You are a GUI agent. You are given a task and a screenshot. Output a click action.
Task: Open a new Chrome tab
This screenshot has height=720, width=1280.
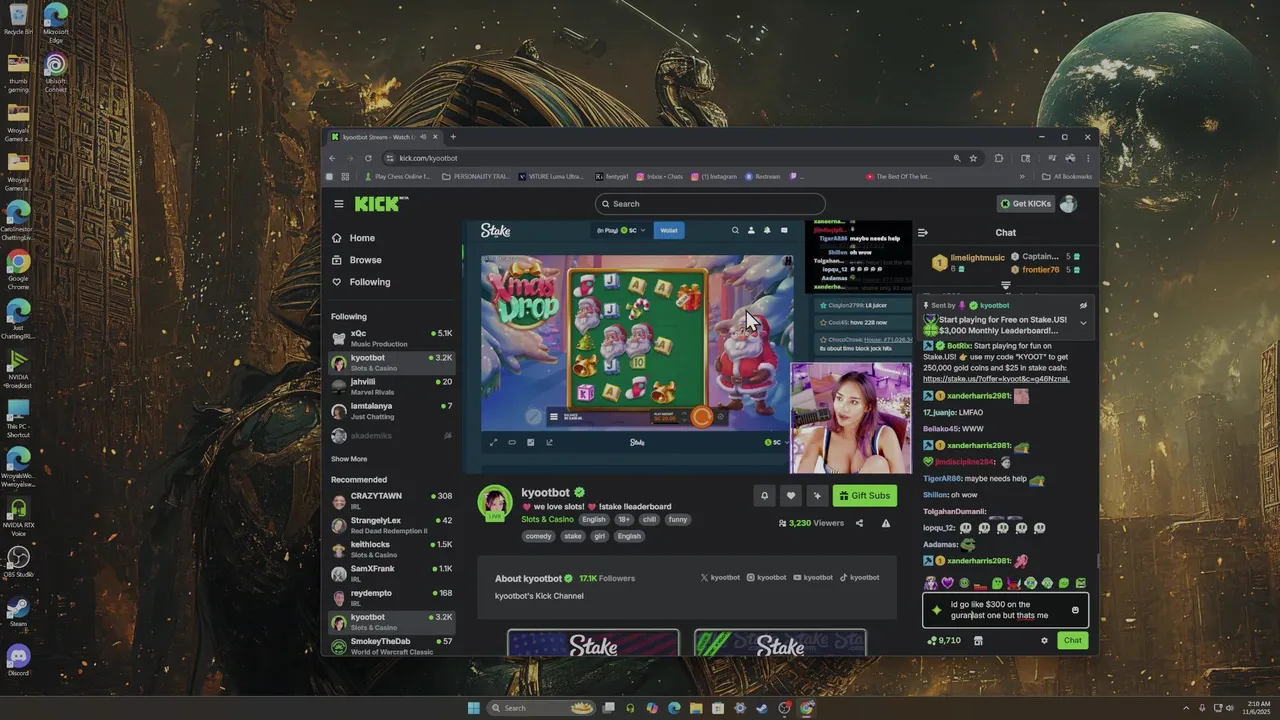coord(453,137)
